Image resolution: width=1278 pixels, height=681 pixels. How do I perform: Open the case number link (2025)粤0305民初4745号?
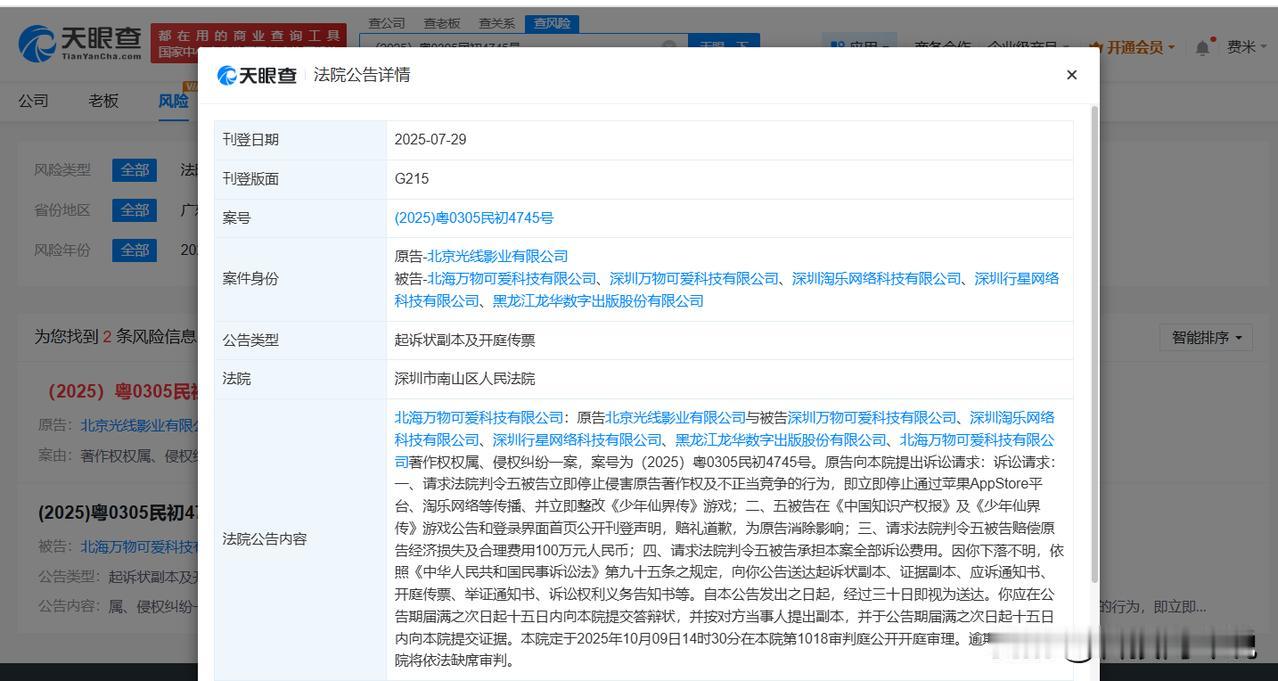474,217
